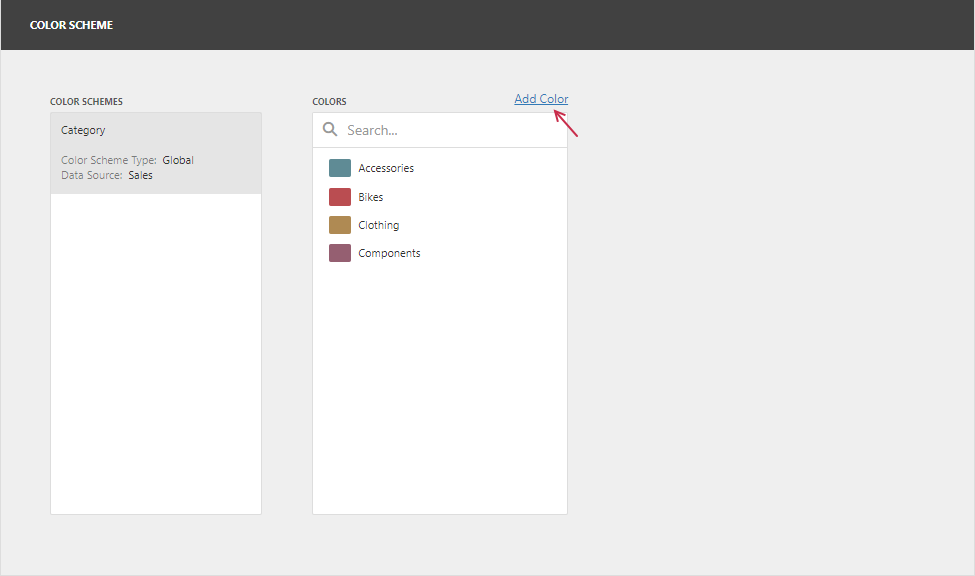
Task: Click the Sales data source value
Action: click(140, 174)
